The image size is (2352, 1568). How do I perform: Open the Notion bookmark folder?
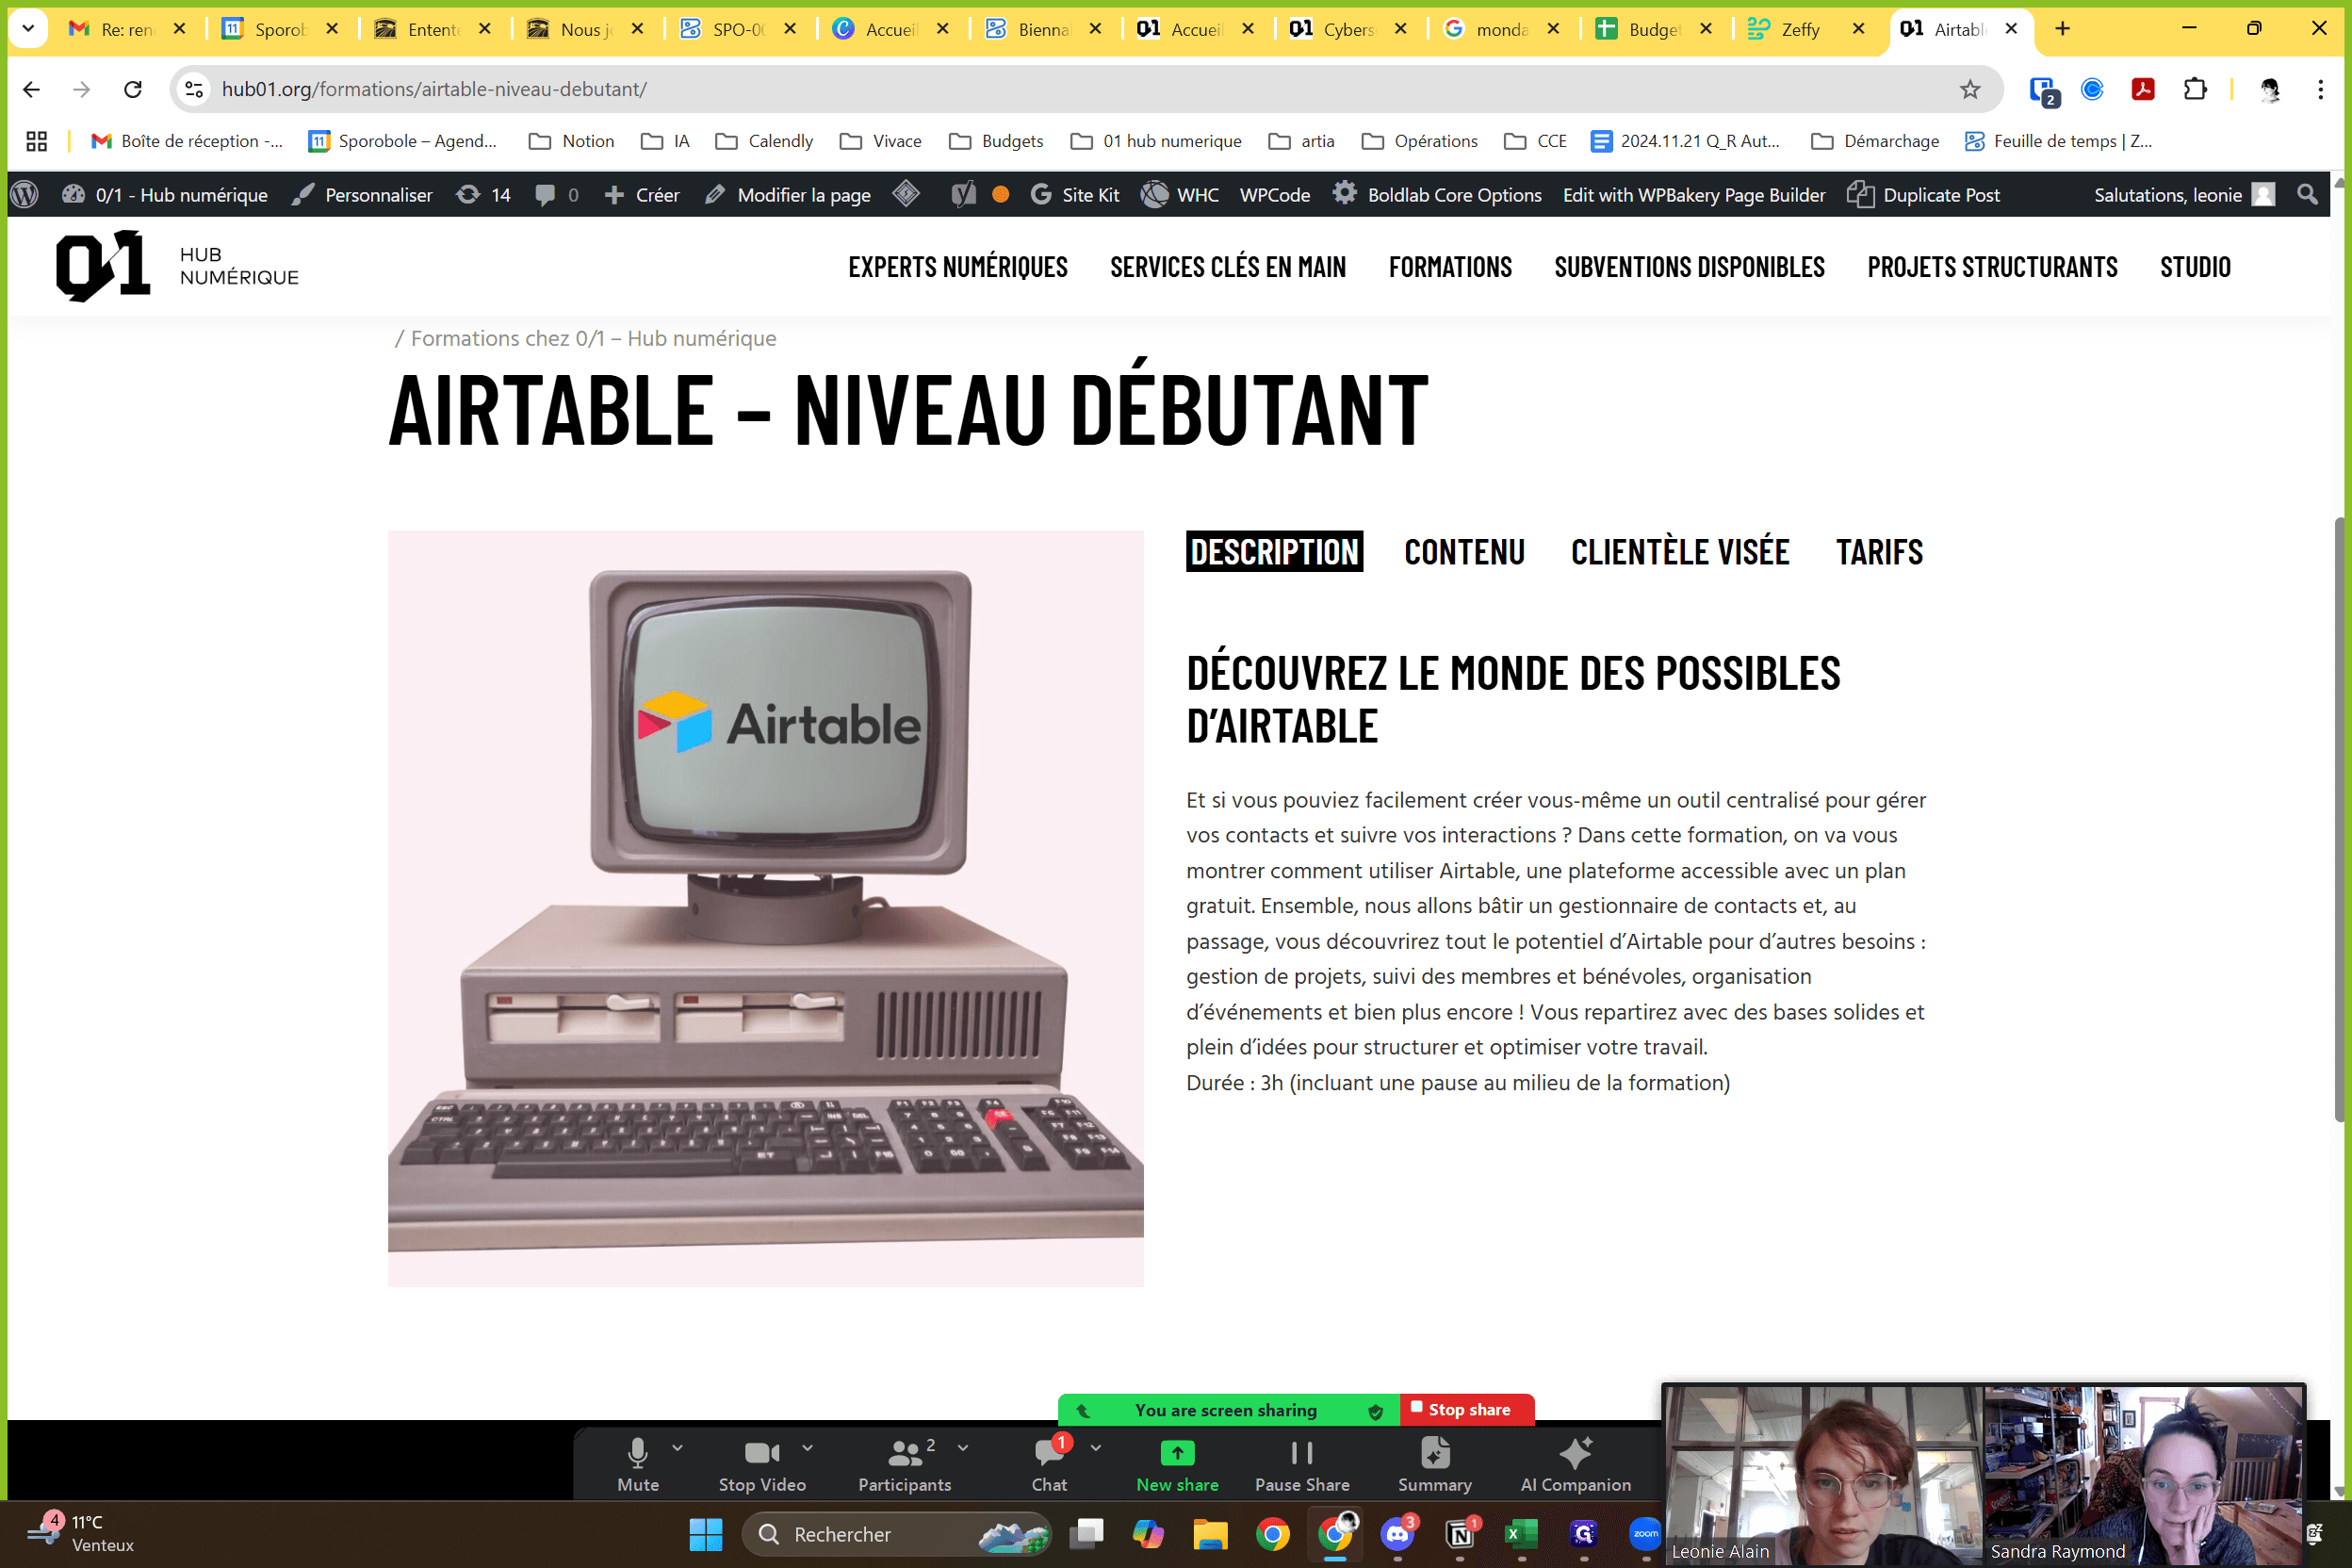click(x=572, y=141)
